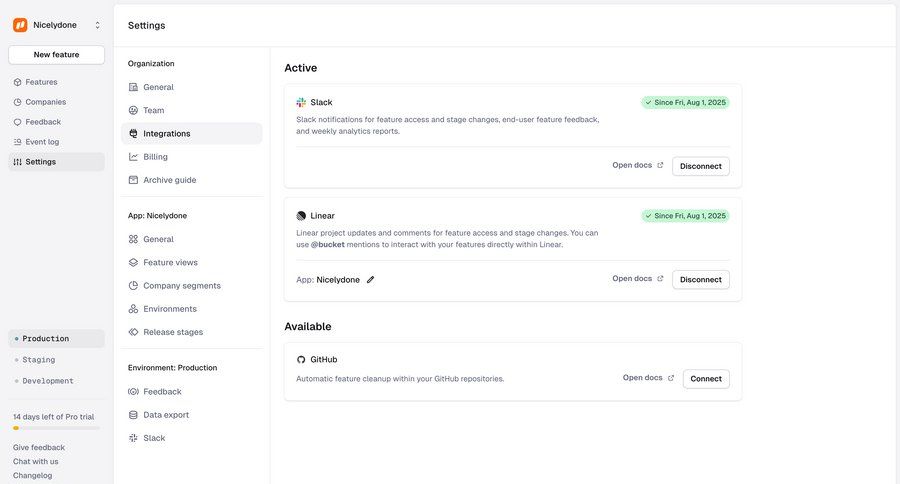Click the Archive guide box icon

click(x=133, y=180)
